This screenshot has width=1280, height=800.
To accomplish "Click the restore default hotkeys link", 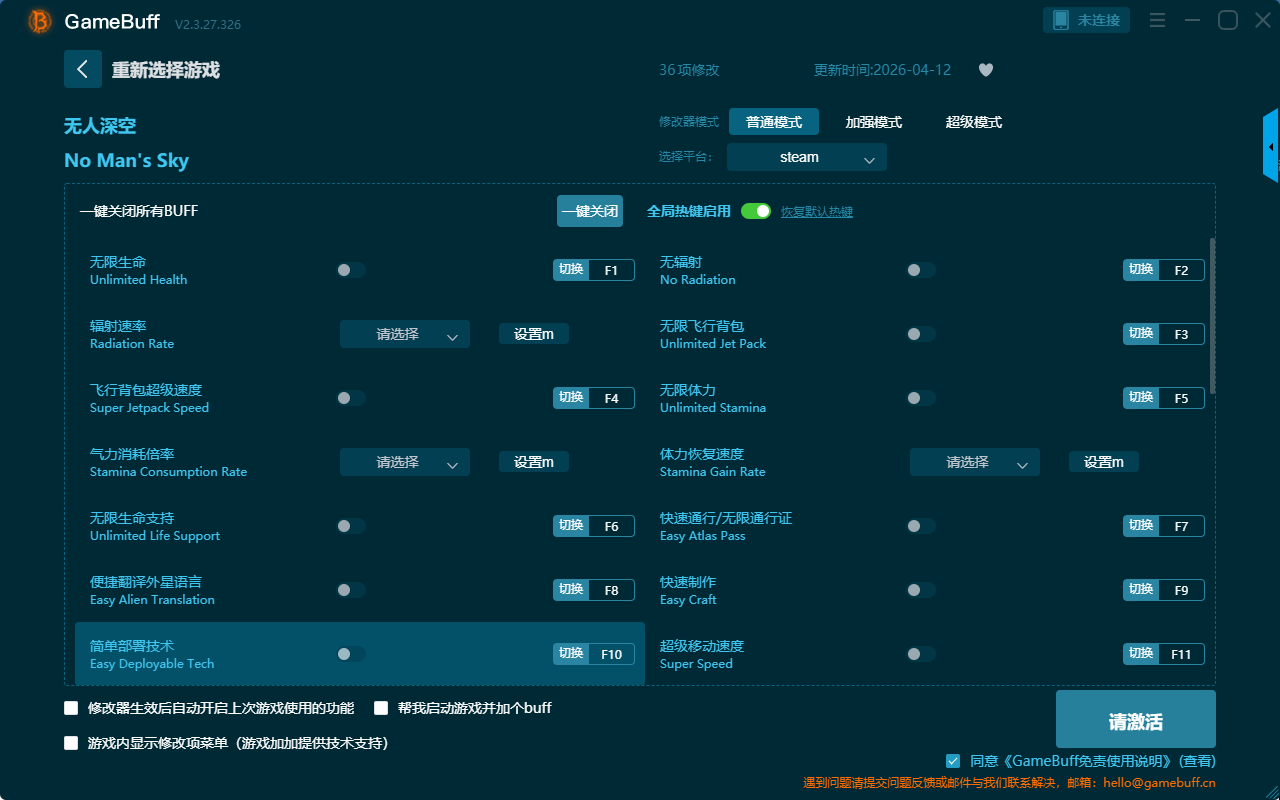I will (x=816, y=212).
